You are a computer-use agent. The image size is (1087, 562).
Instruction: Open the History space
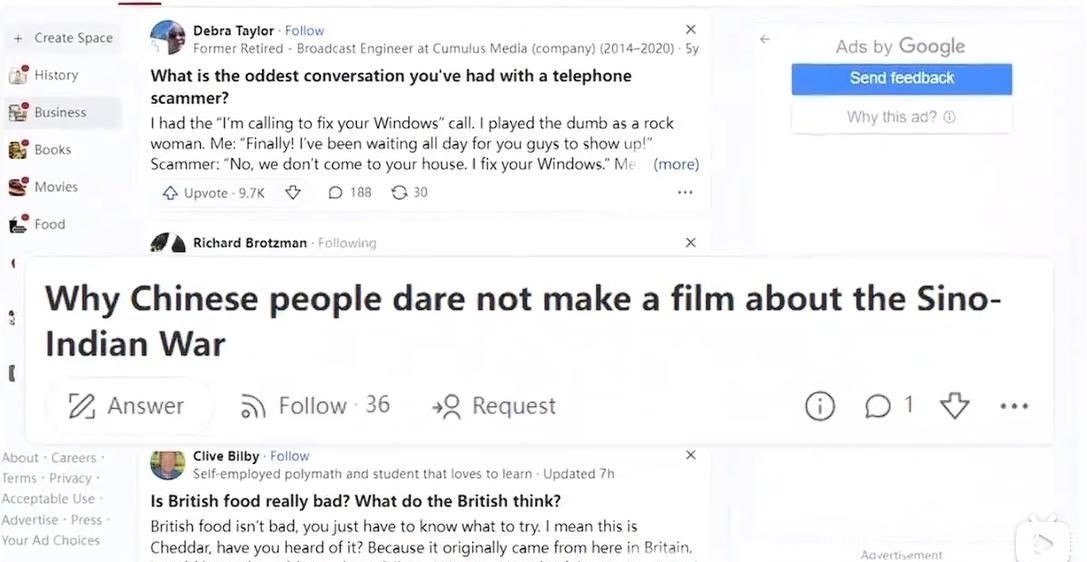[55, 75]
